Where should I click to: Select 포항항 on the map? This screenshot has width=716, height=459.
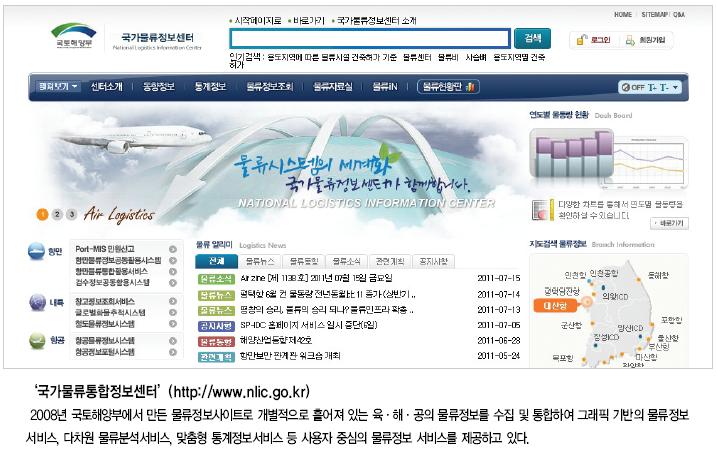click(671, 320)
